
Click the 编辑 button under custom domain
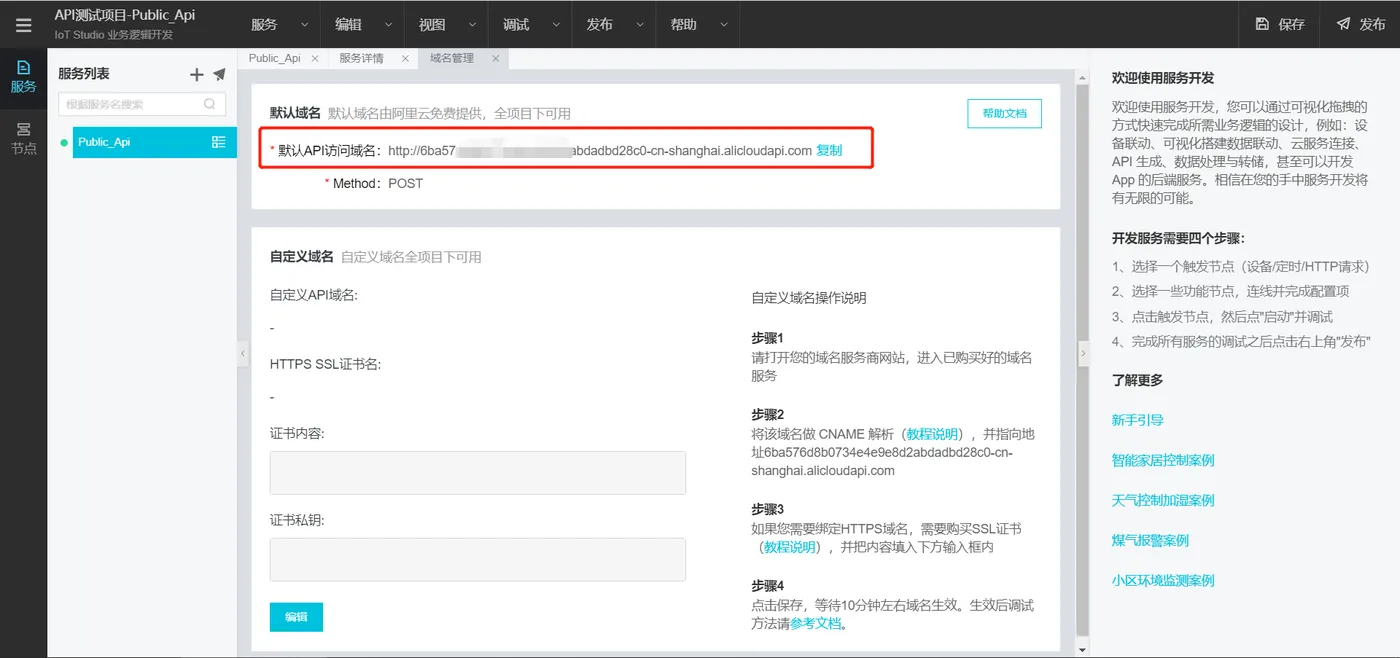coord(296,617)
